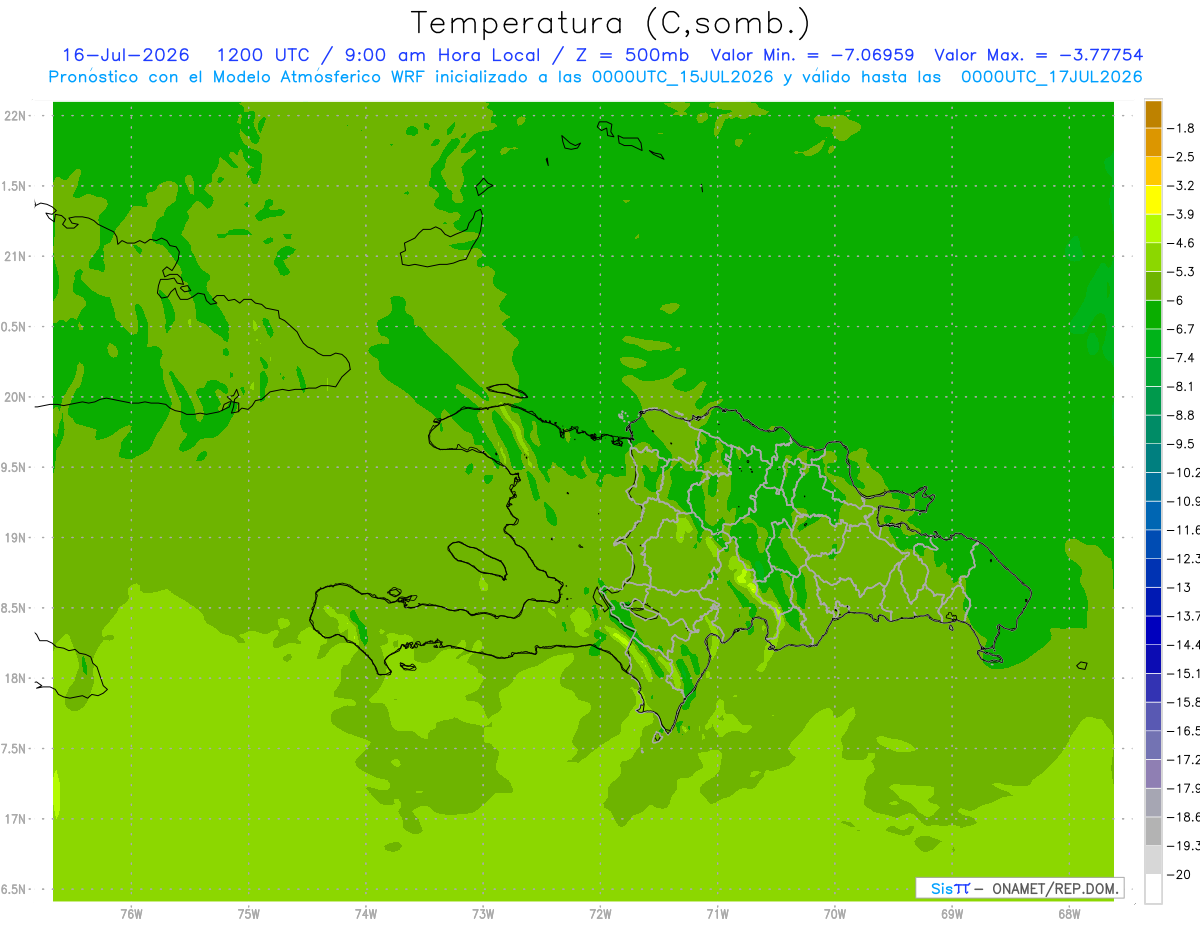Click the '-4.6' colorbar value
Screen dimensions: 1200x927
[1182, 243]
